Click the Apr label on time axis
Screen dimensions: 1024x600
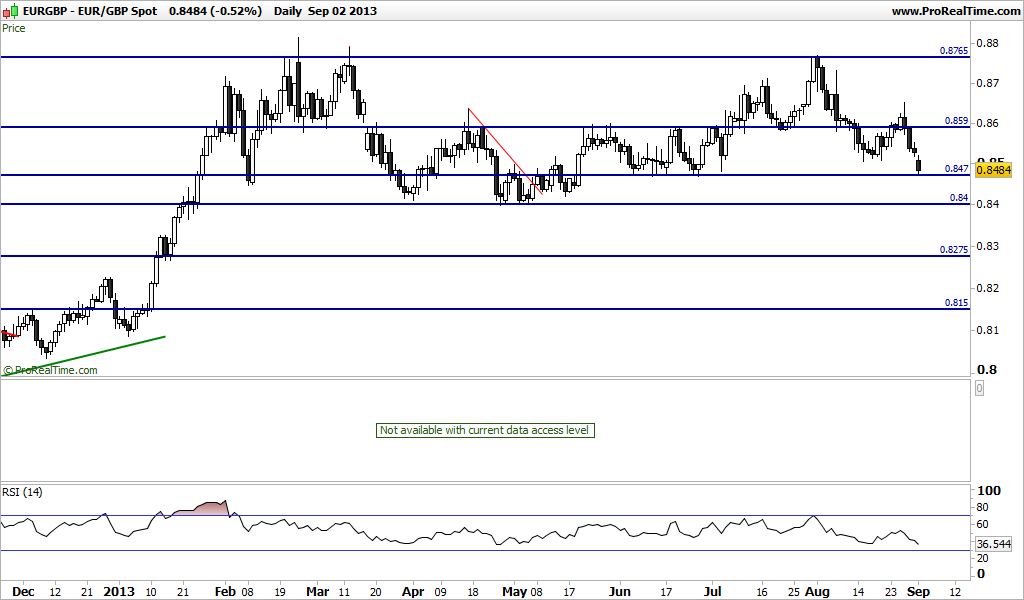pos(413,592)
